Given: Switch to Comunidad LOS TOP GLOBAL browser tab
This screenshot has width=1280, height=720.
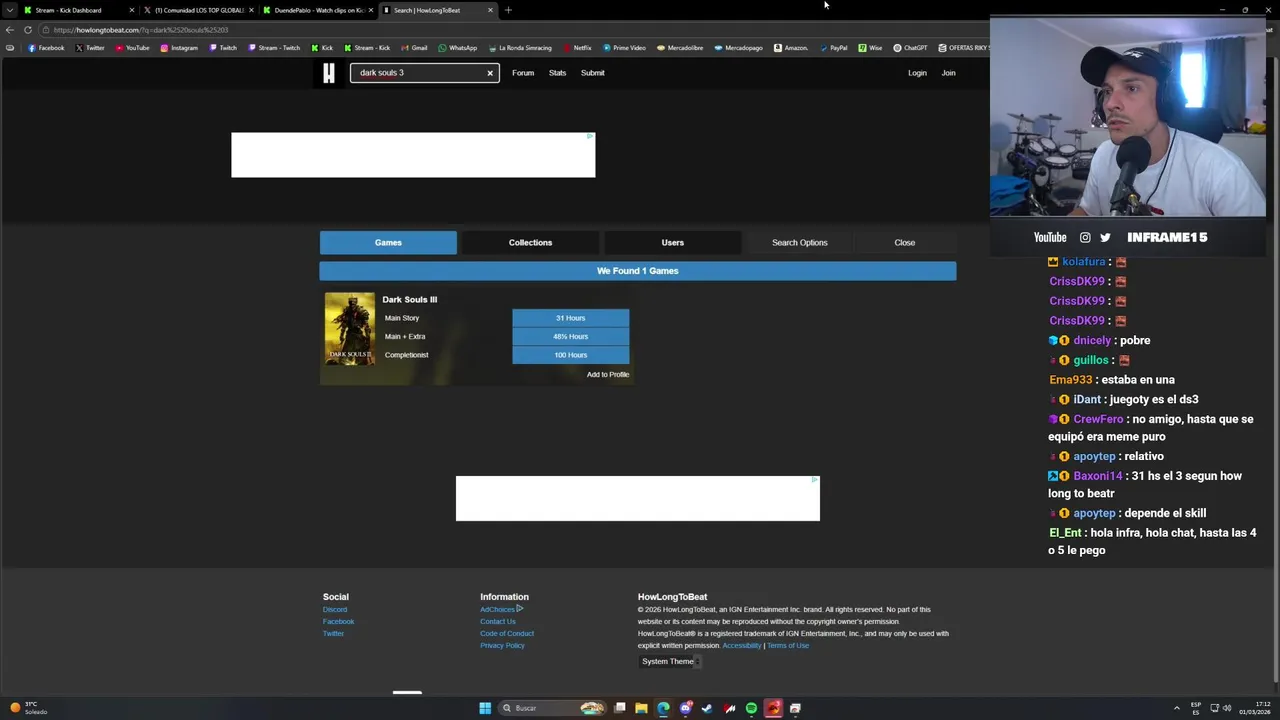Looking at the screenshot, I should [198, 10].
